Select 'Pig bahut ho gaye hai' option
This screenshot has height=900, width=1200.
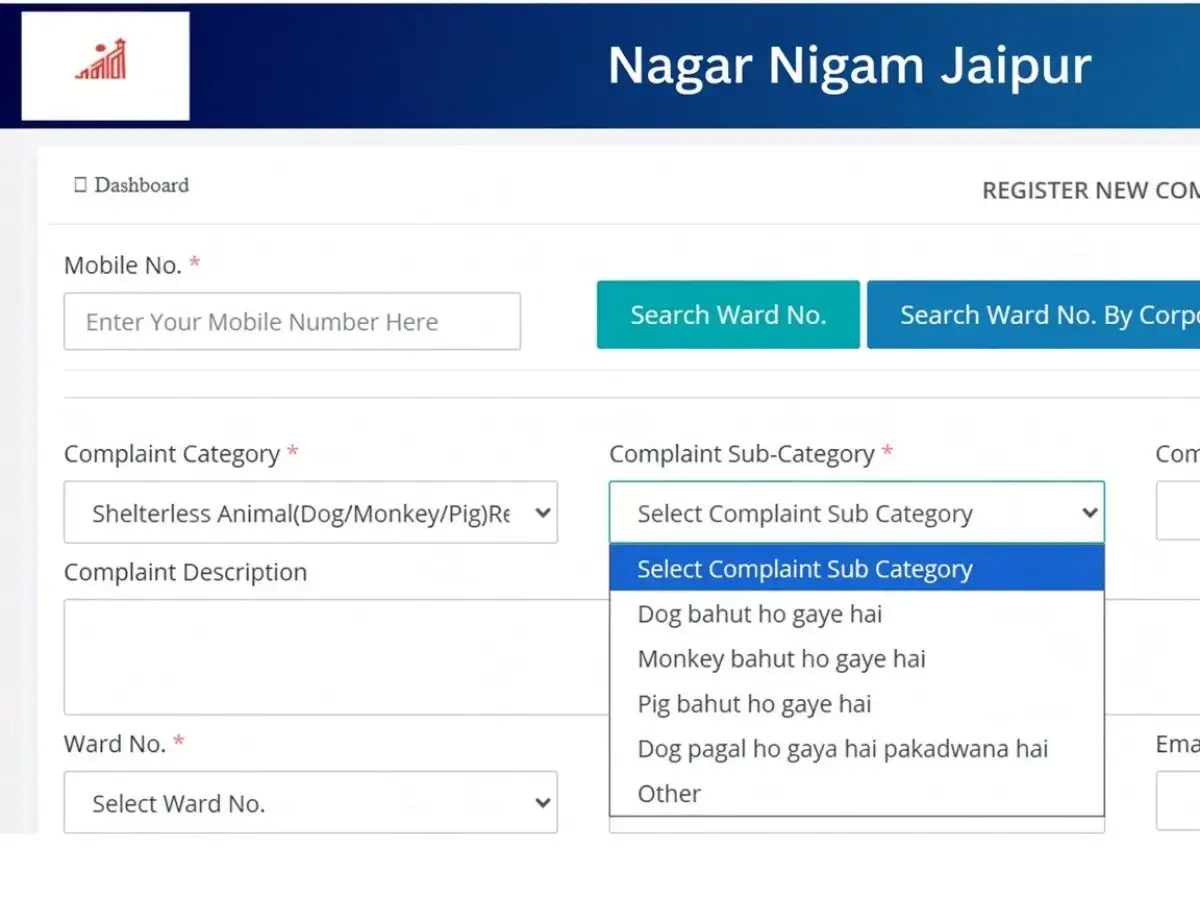tap(857, 704)
